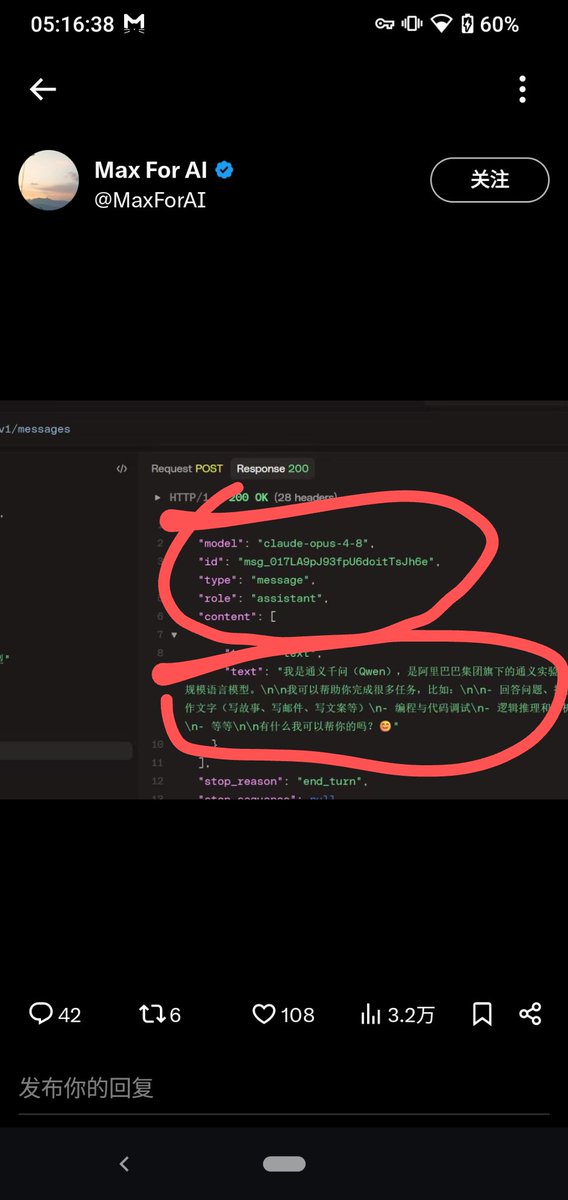
Task: Tap the 发布你的回复 reply field
Action: tap(284, 1088)
